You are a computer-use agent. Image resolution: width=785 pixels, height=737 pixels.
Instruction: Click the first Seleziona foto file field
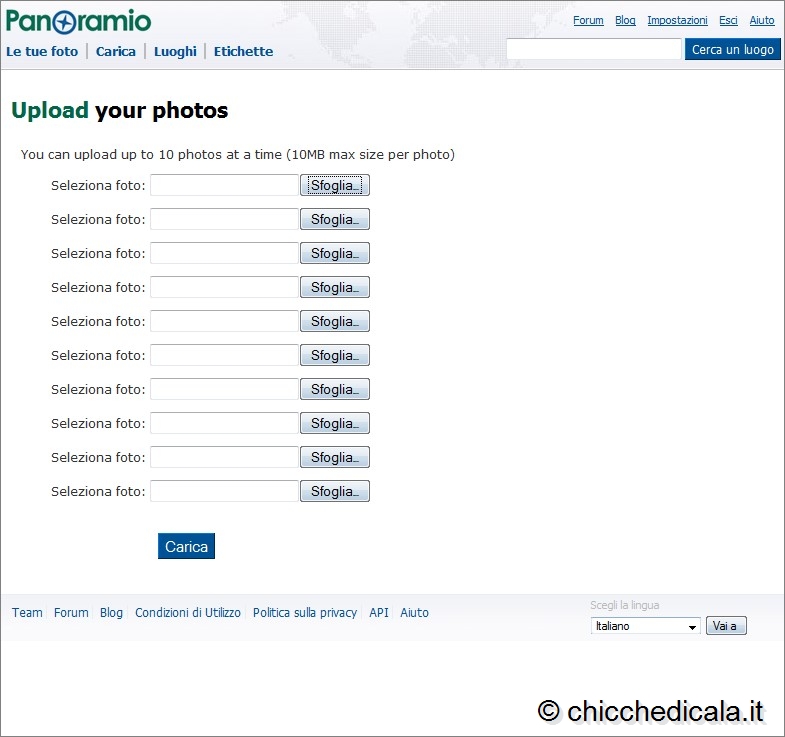click(224, 185)
